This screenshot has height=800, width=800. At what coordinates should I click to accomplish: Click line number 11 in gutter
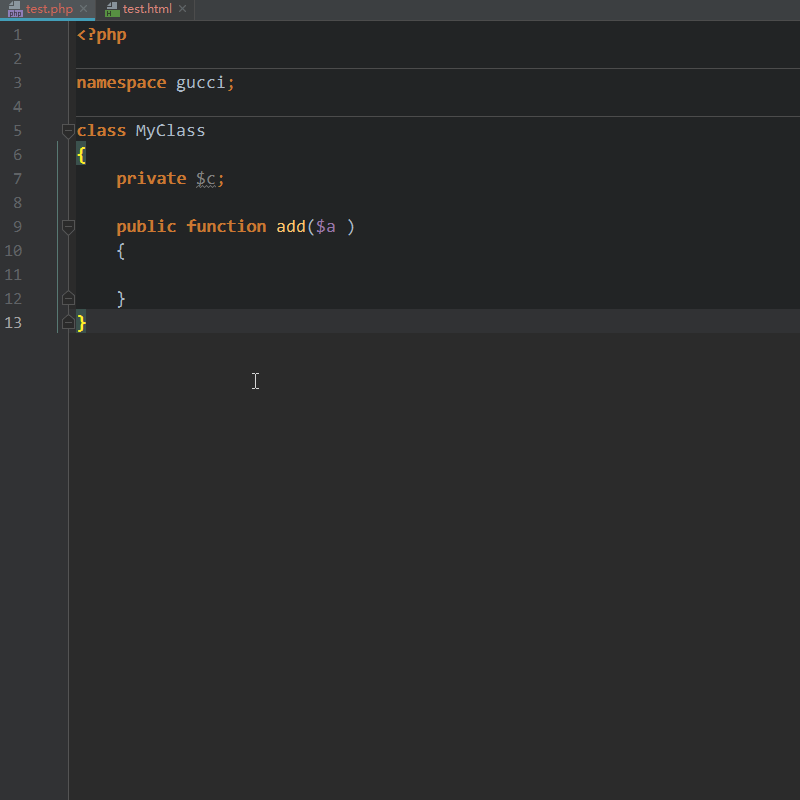pyautogui.click(x=13, y=274)
